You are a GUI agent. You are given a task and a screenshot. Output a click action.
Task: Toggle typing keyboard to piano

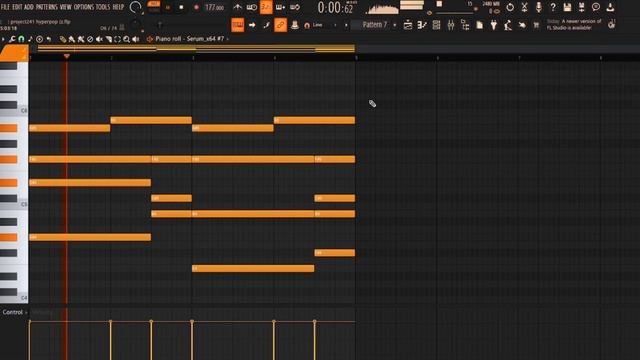pos(238,25)
